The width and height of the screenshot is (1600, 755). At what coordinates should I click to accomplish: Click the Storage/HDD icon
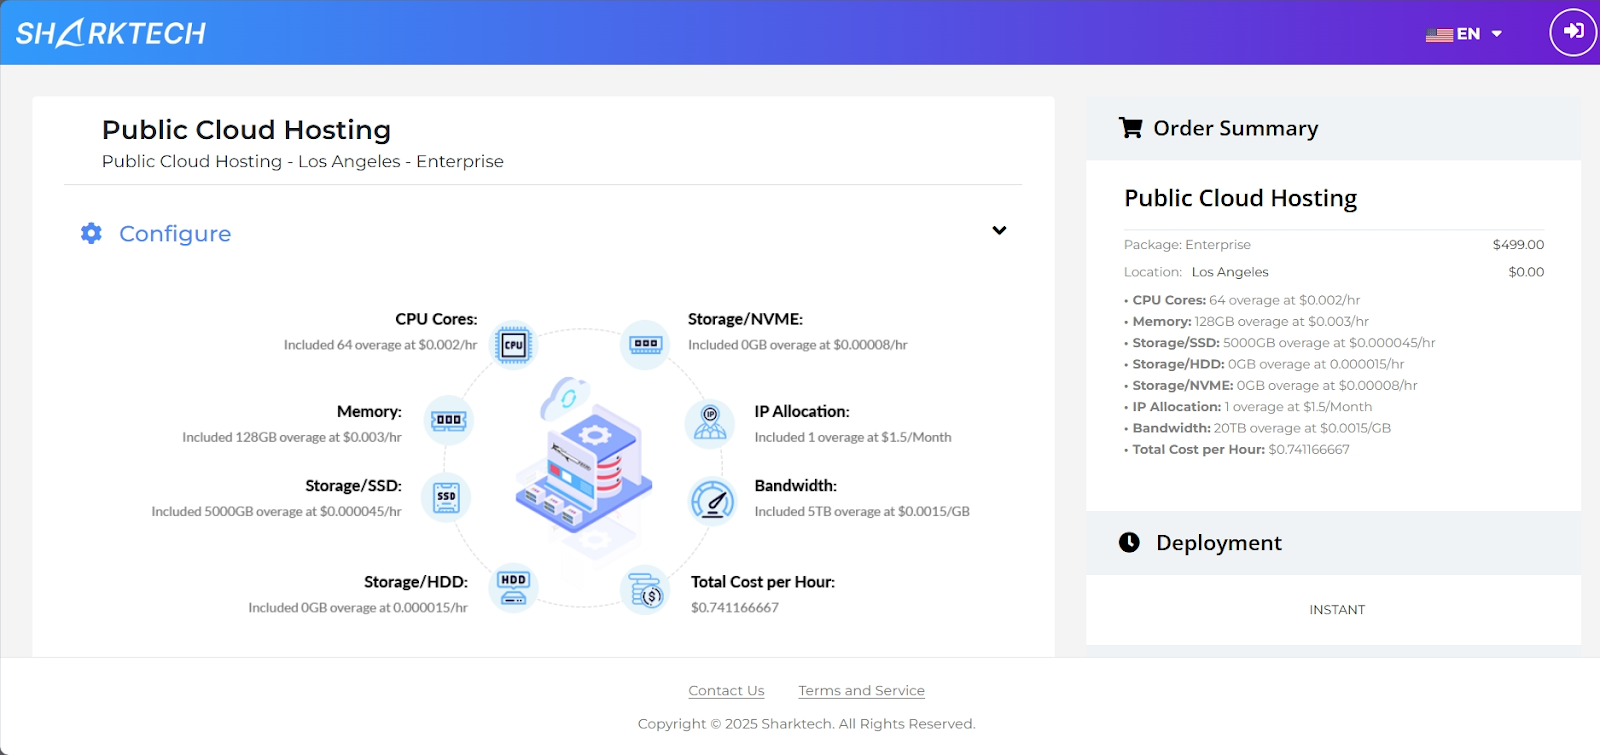[x=513, y=587]
